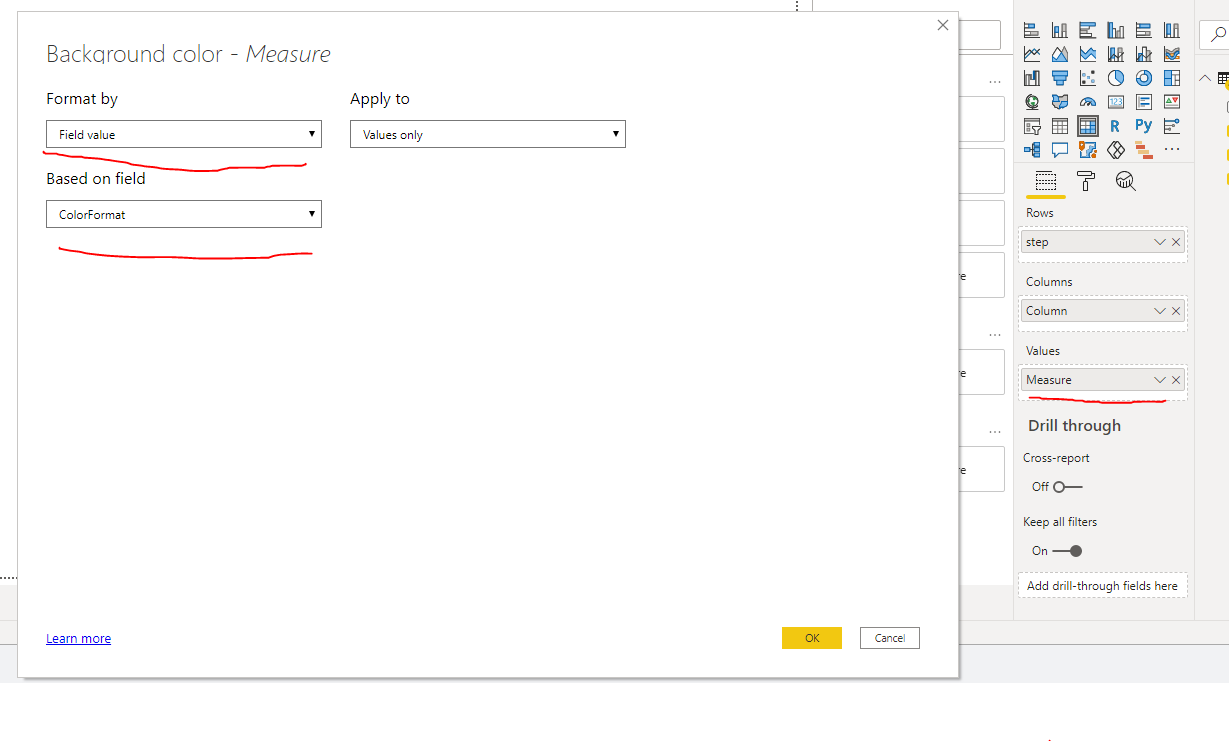Remove the Column field from Columns
The height and width of the screenshot is (741, 1229).
(x=1176, y=311)
